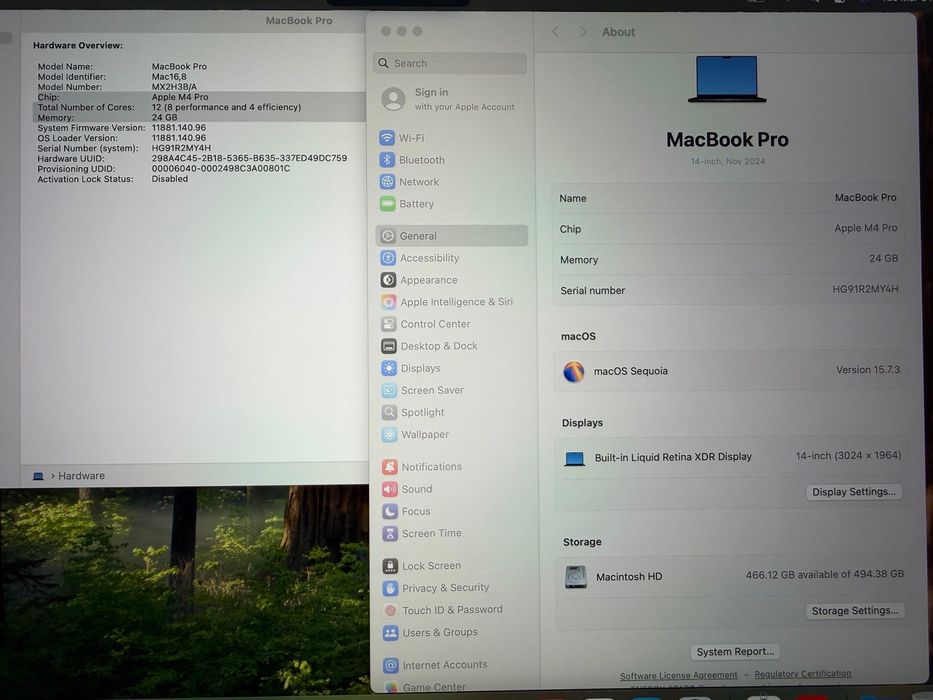Viewport: 933px width, 700px height.
Task: Click the computer icon in System Information path bar
Action: tap(38, 476)
